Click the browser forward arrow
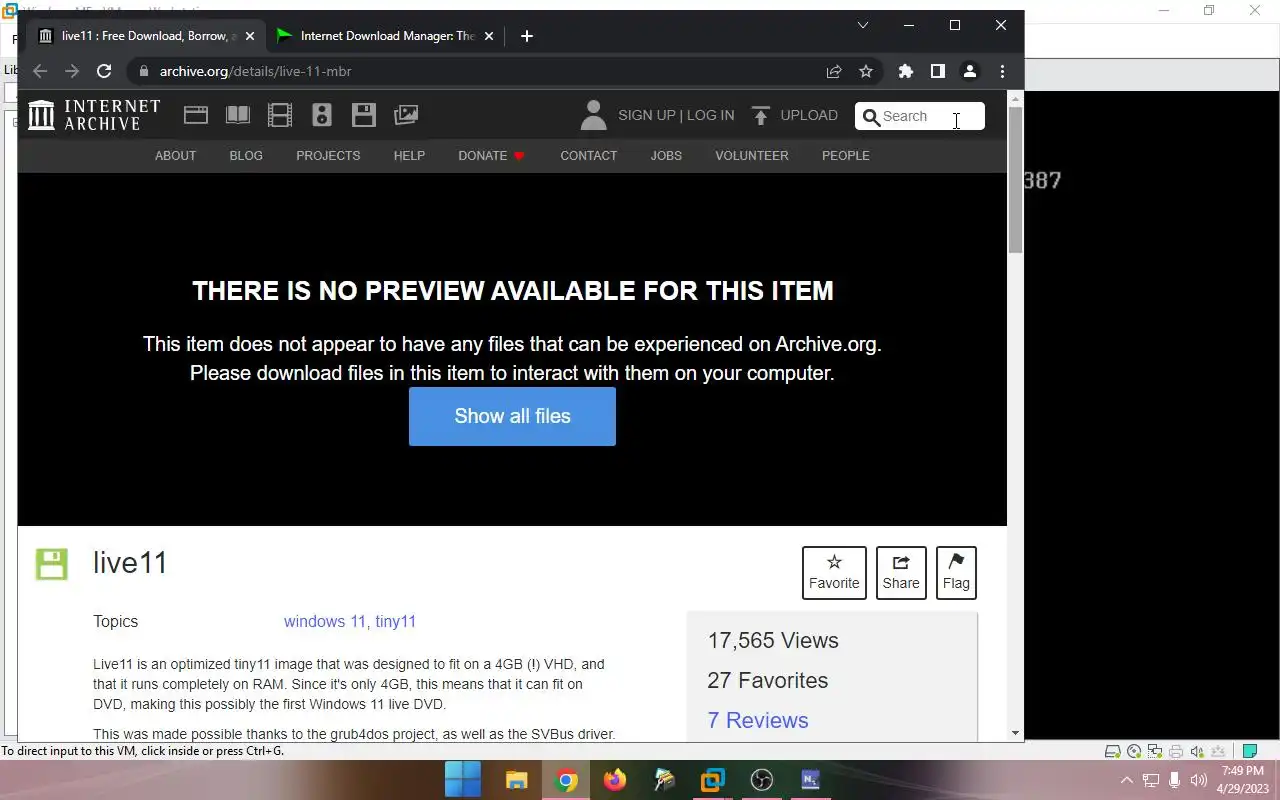 click(x=72, y=71)
